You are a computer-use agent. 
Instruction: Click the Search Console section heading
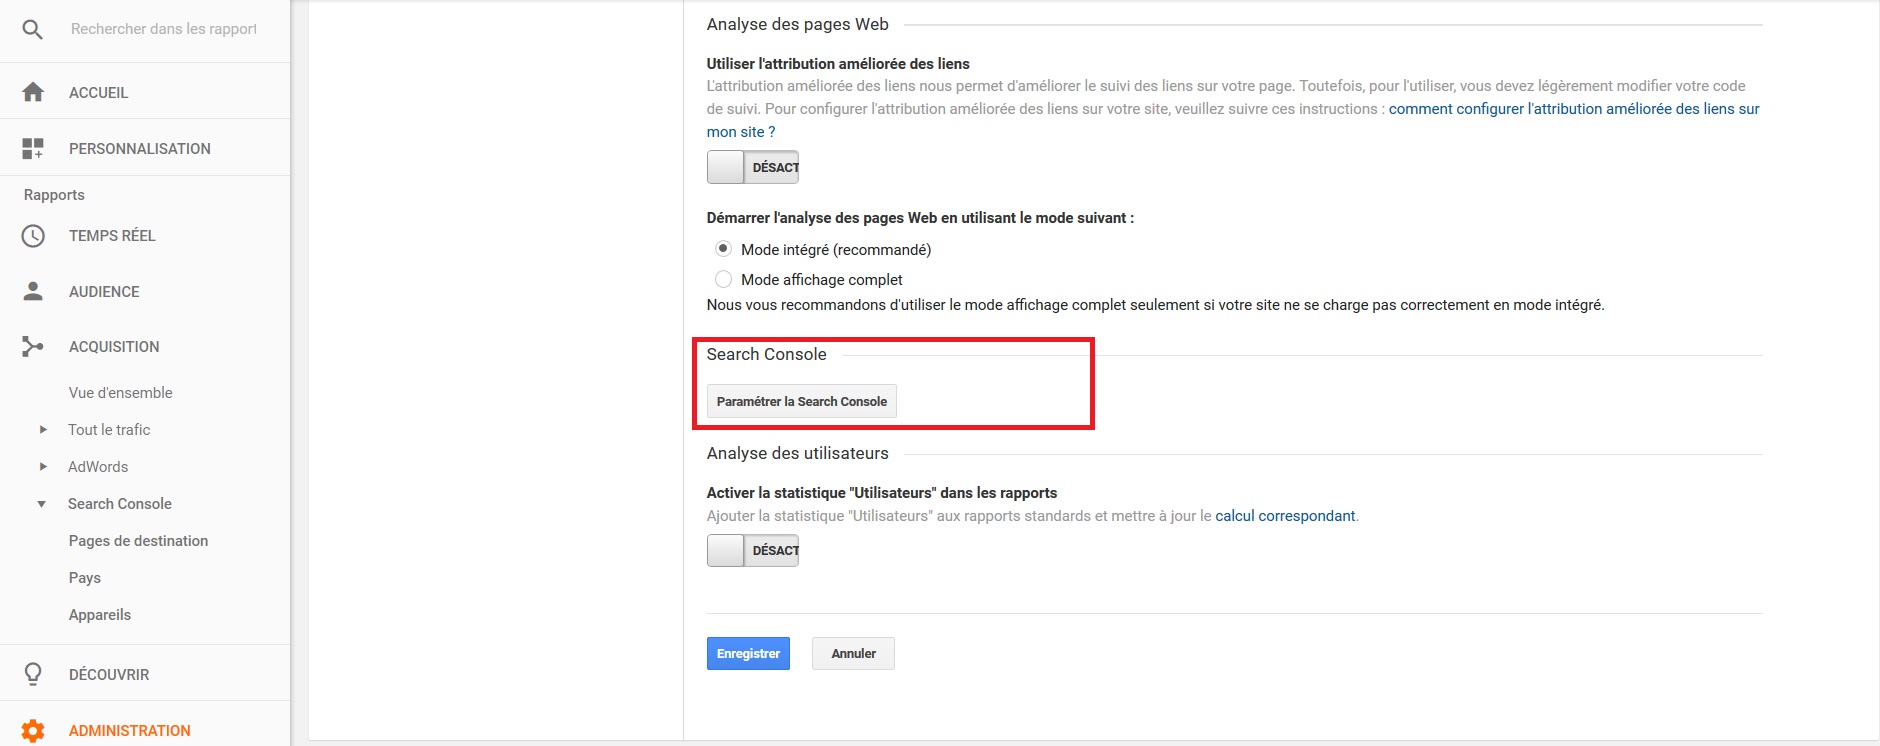(767, 354)
